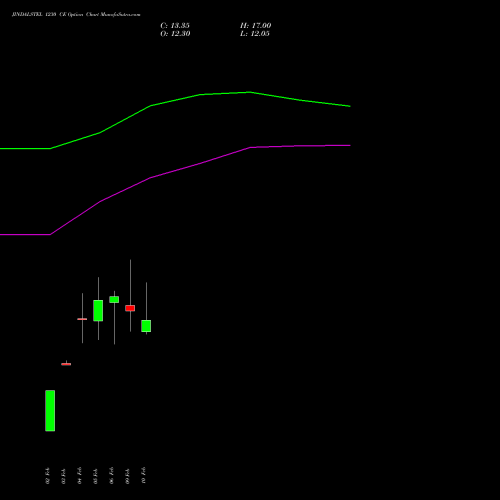Click the high price value H: 17.00
Viewport: 500px width, 500px height.
click(x=256, y=26)
